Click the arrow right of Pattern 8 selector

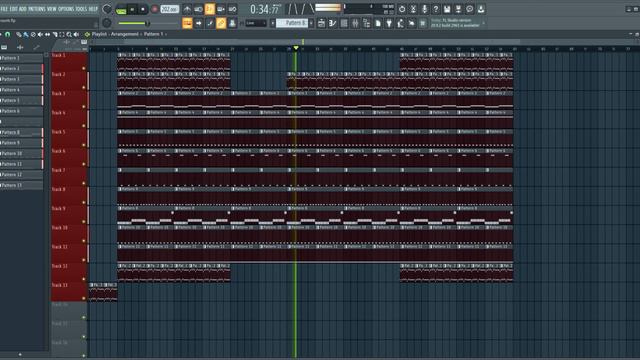pos(311,23)
